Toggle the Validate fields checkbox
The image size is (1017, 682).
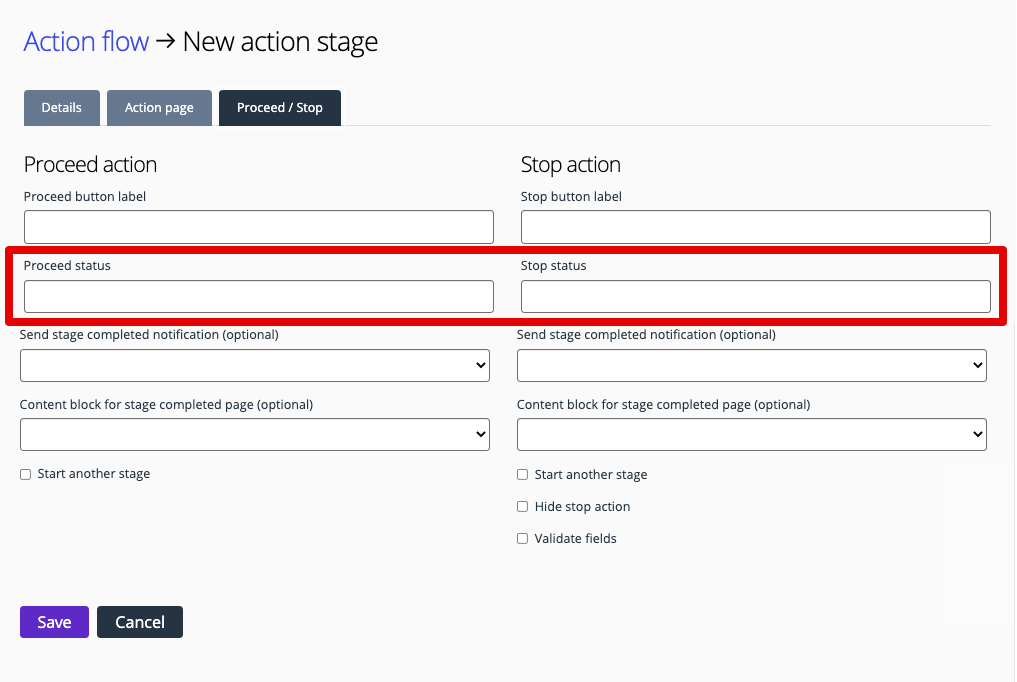[x=522, y=538]
